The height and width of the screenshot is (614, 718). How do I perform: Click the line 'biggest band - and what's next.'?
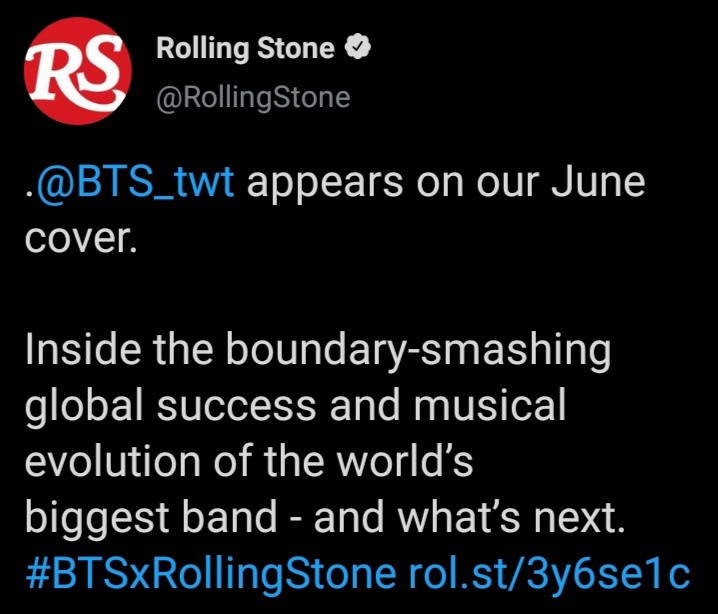pos(325,517)
